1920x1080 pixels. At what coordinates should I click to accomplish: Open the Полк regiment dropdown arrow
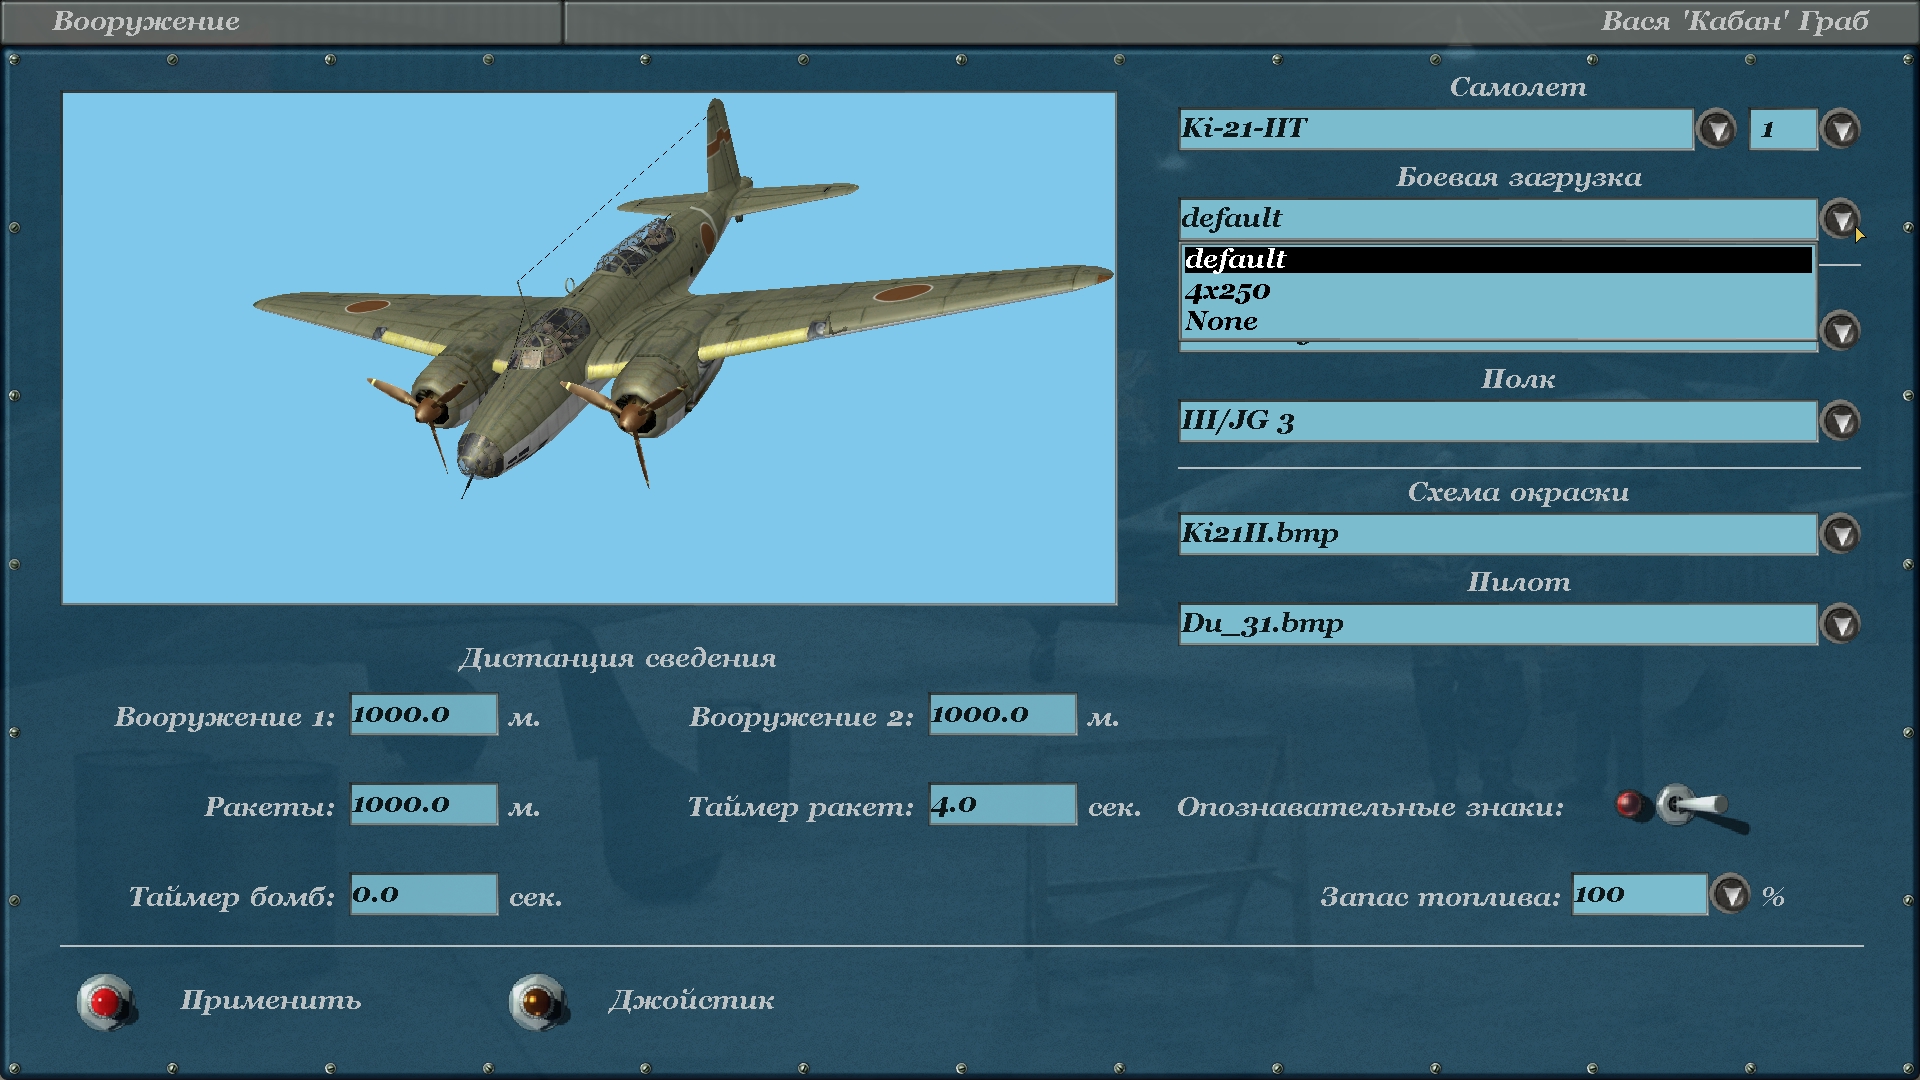click(1840, 421)
